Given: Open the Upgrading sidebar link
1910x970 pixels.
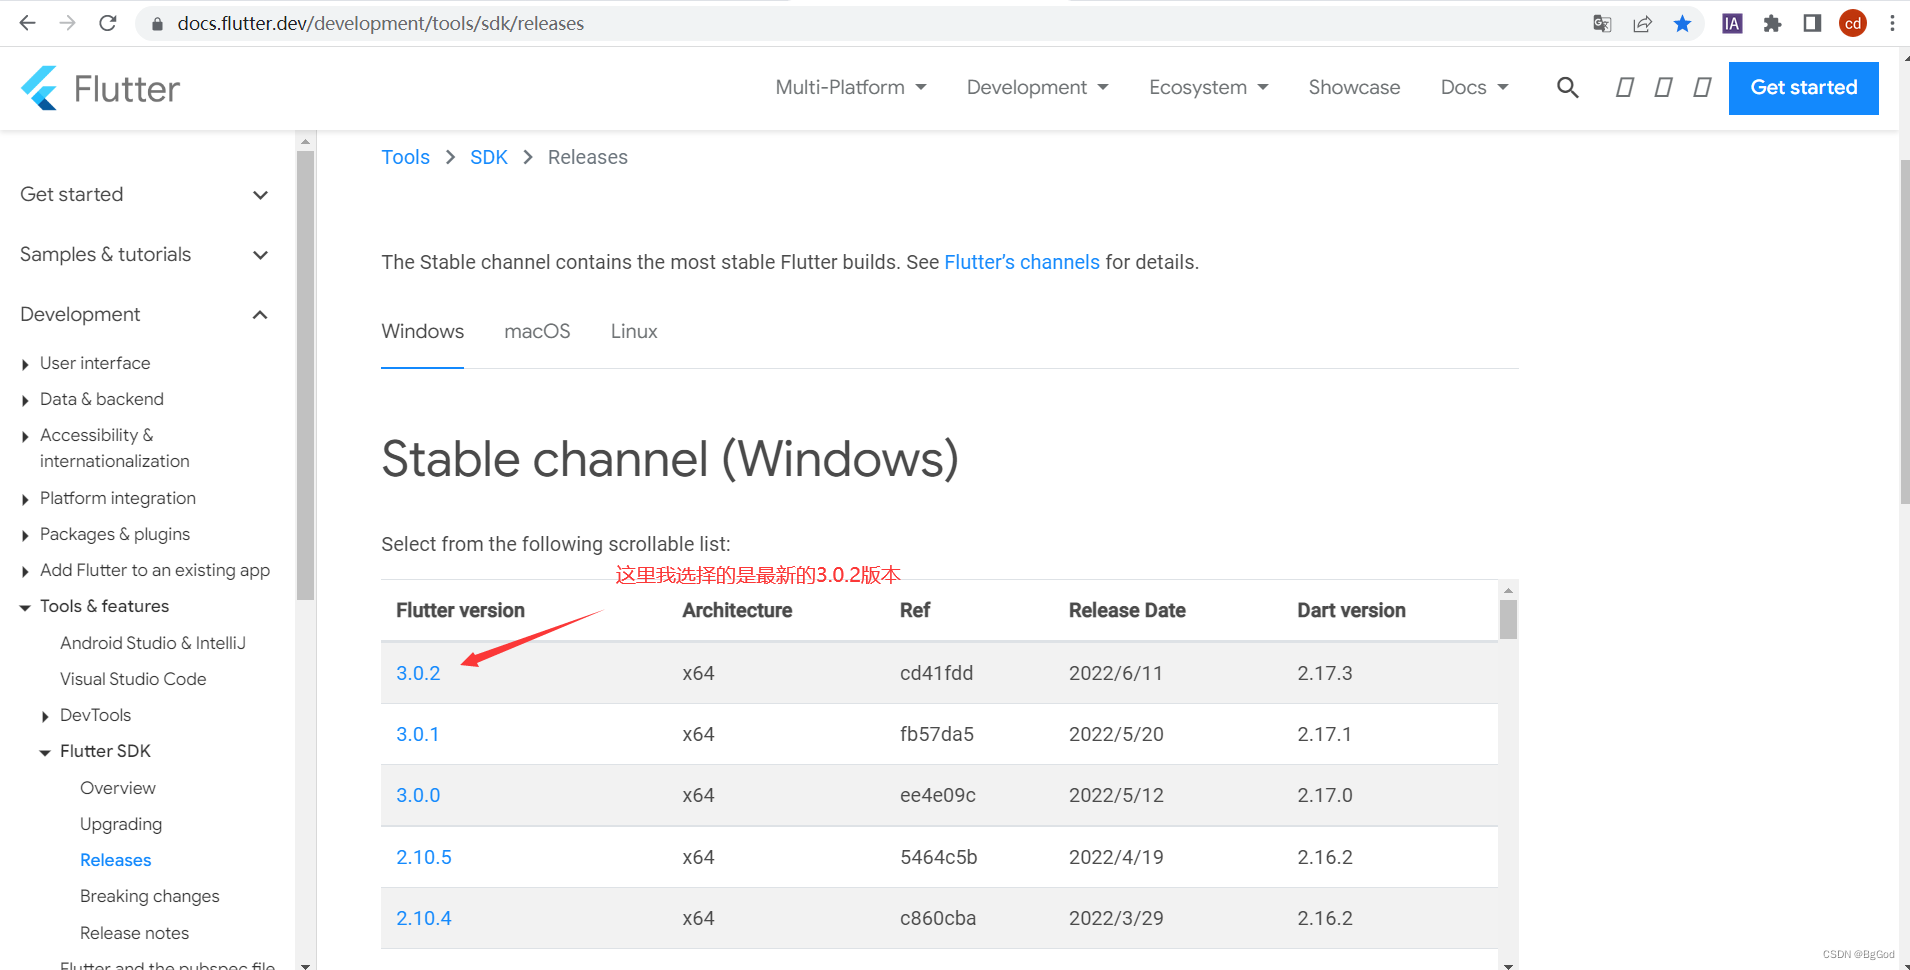Looking at the screenshot, I should point(121,824).
